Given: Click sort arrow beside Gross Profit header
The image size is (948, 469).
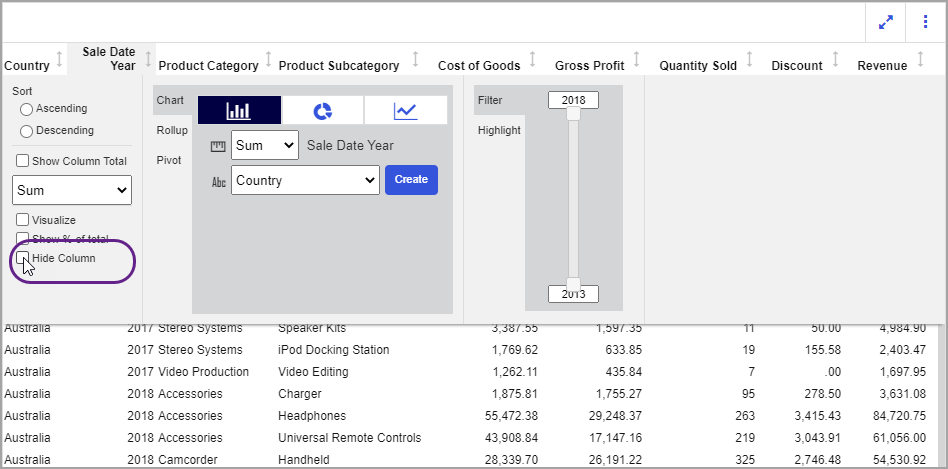Looking at the screenshot, I should 636,59.
